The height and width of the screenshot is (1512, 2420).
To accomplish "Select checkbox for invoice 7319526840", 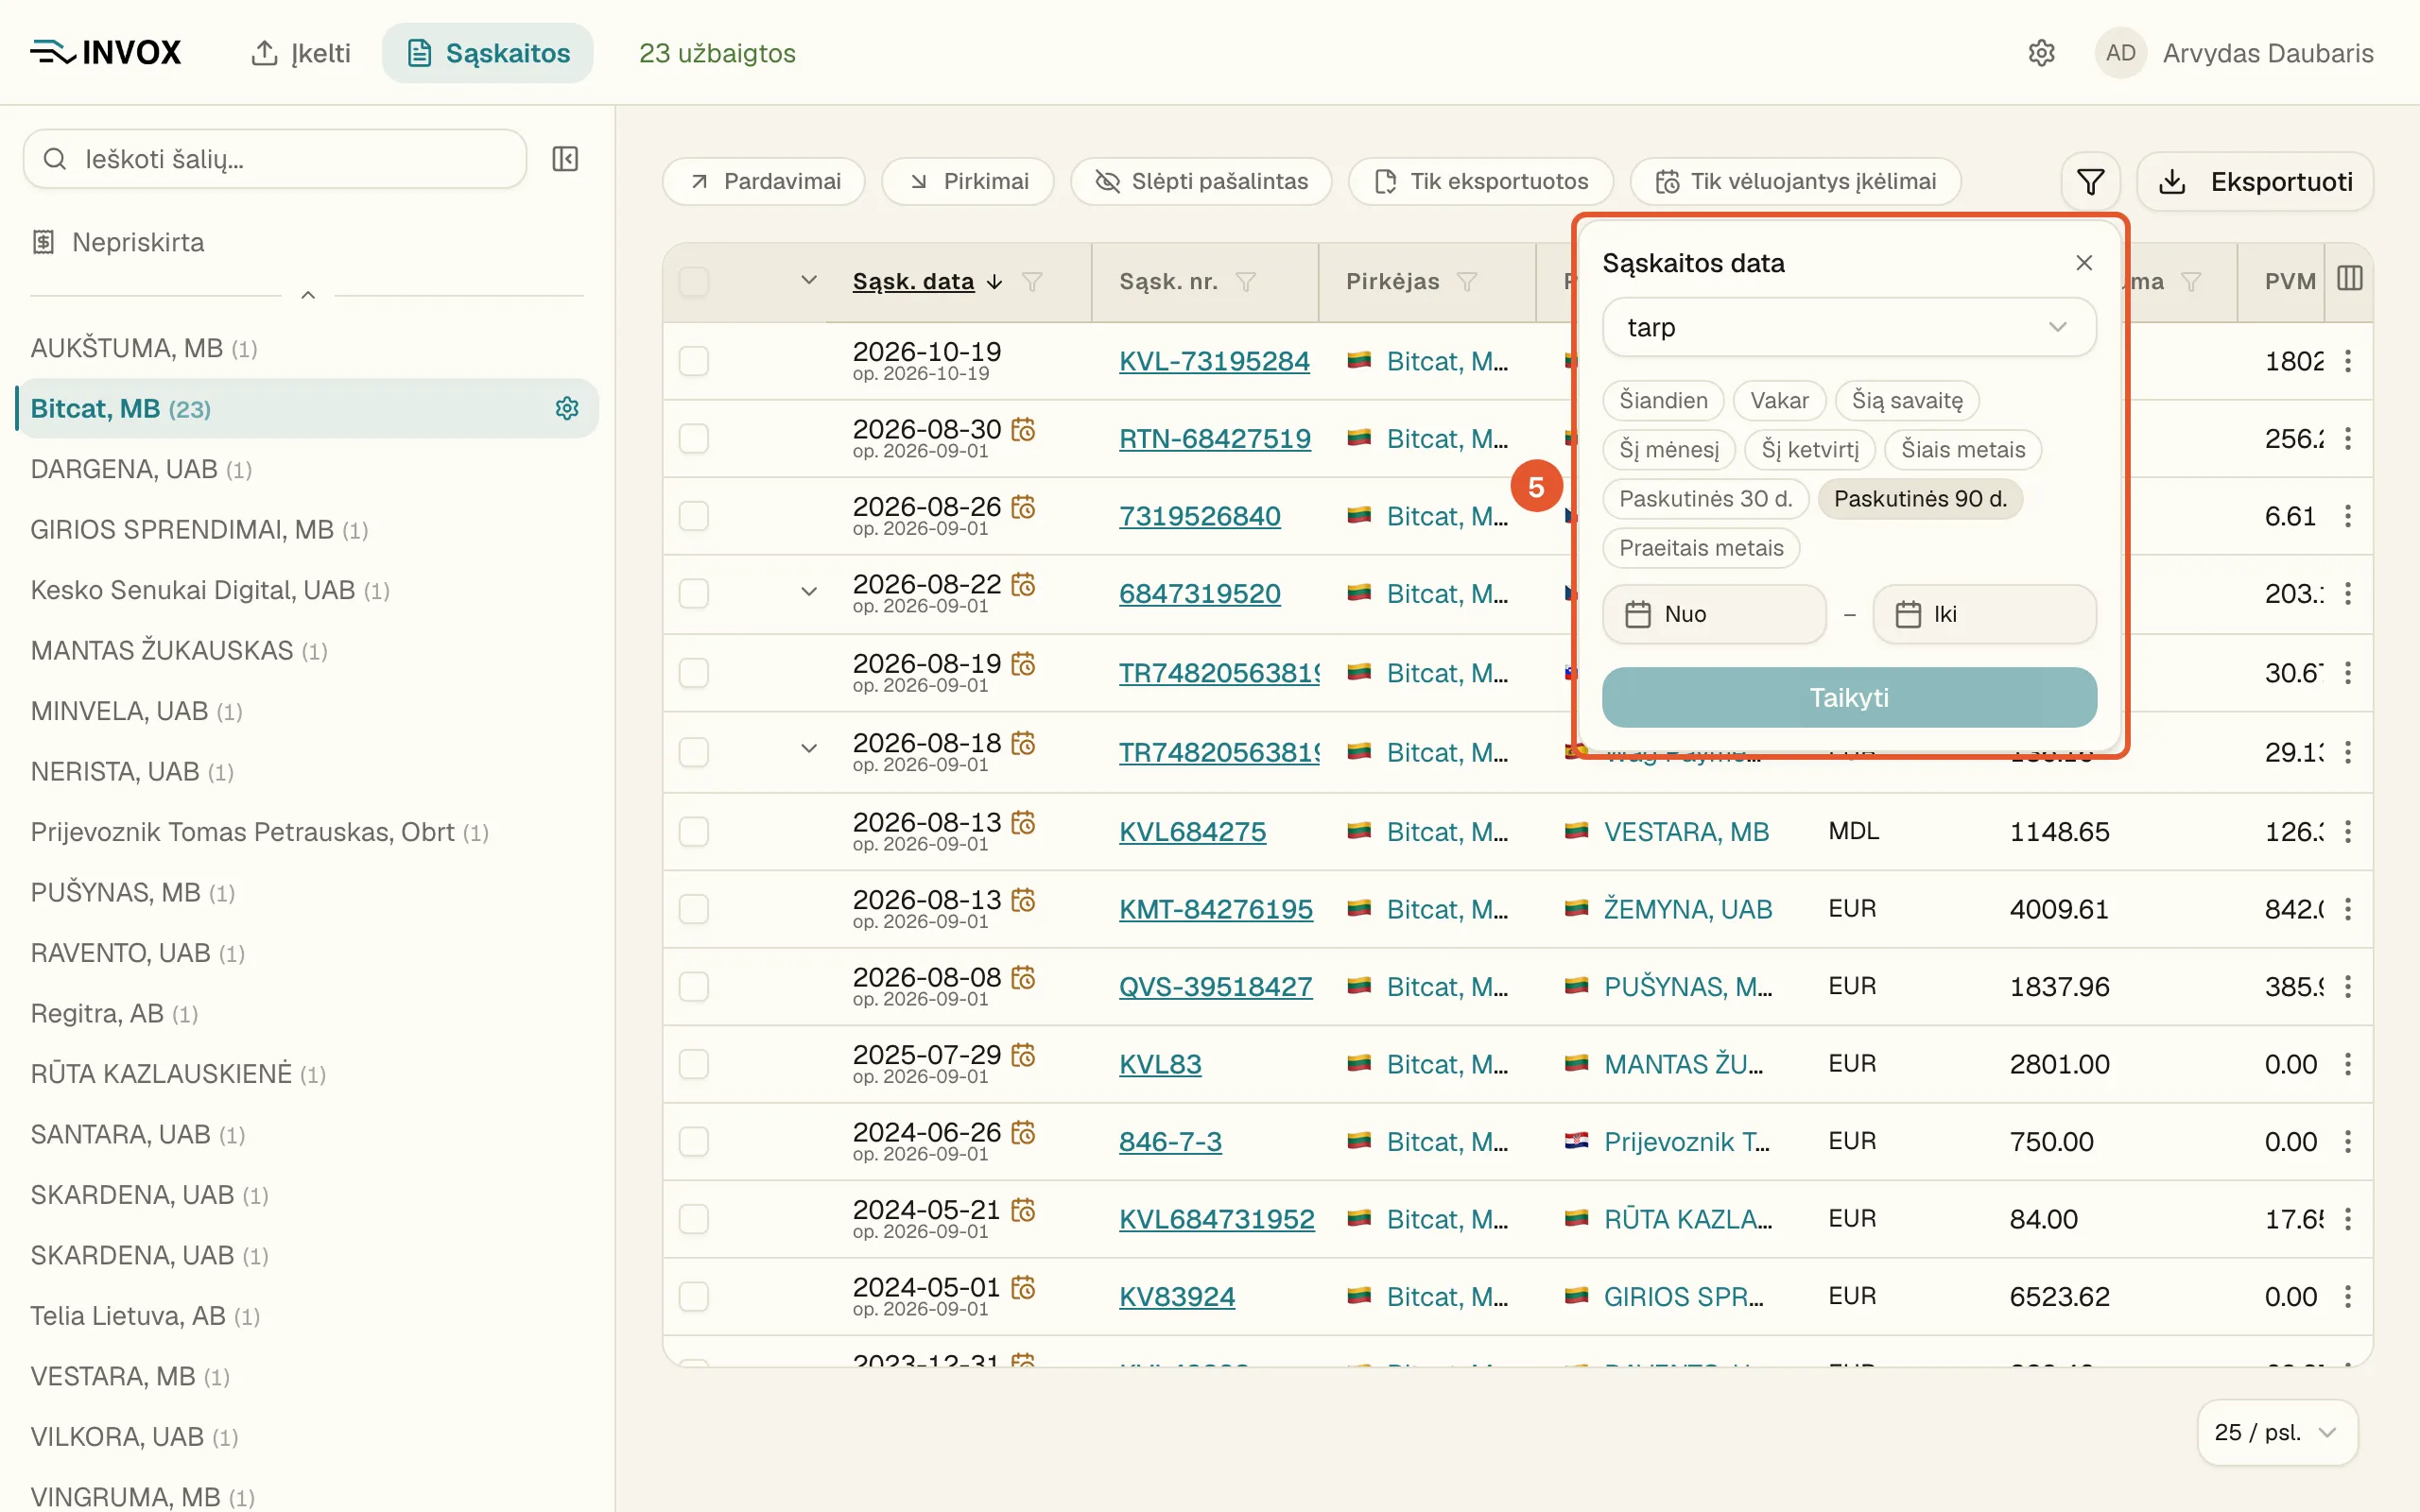I will click(694, 516).
